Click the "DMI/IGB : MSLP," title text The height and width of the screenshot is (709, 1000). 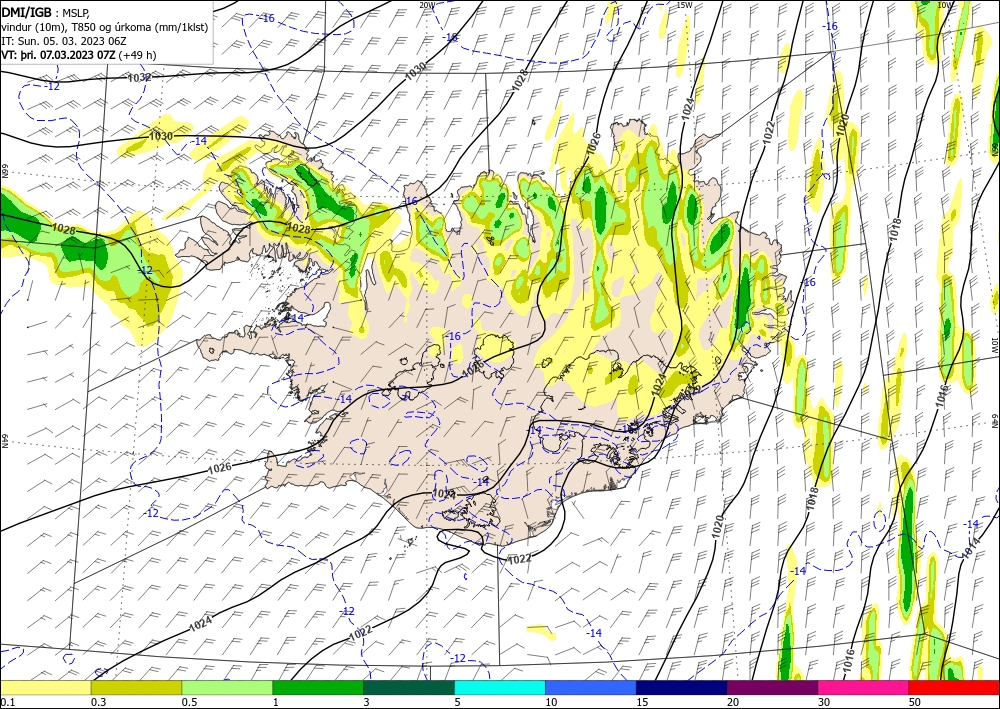coord(45,11)
